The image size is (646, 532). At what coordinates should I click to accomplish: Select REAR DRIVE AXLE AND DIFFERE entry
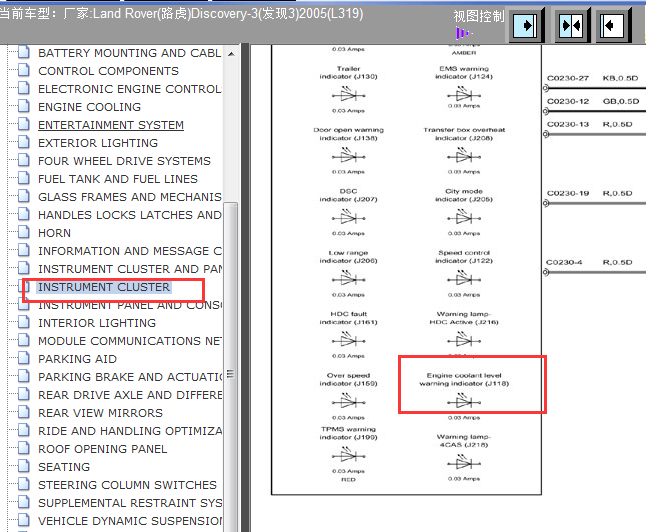click(x=130, y=395)
